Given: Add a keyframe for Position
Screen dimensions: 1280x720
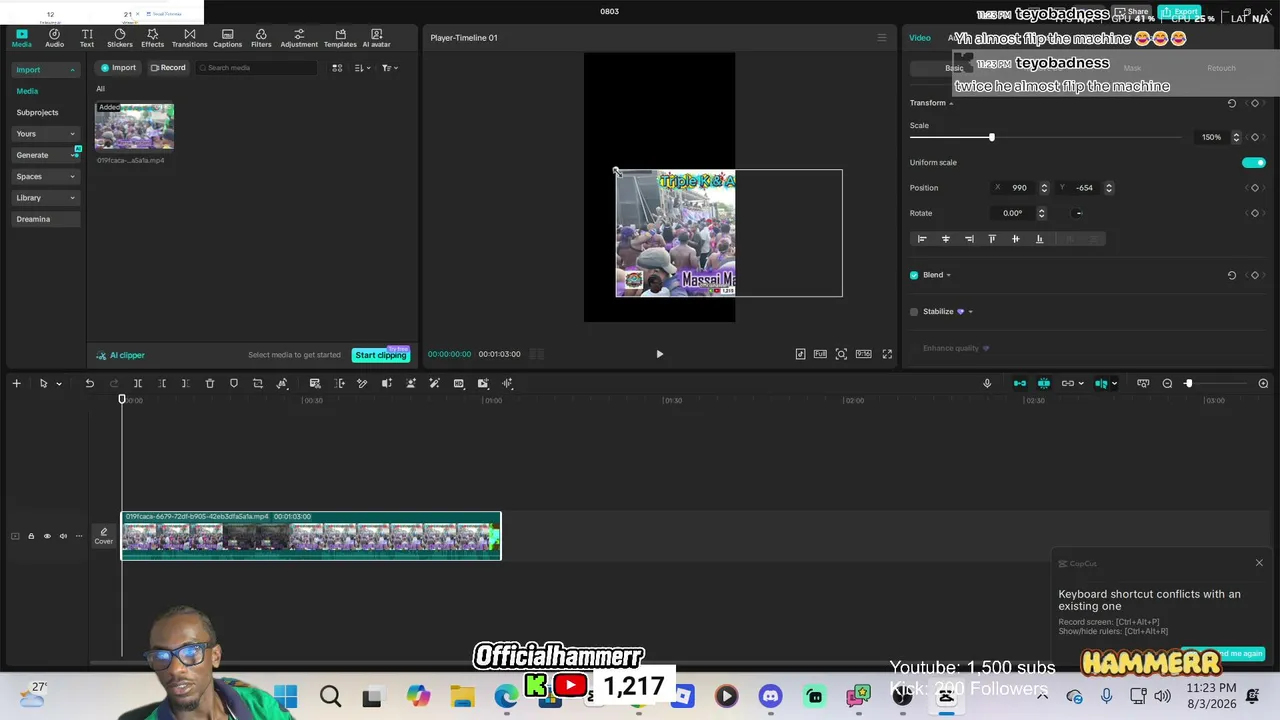Looking at the screenshot, I should click(x=1255, y=188).
